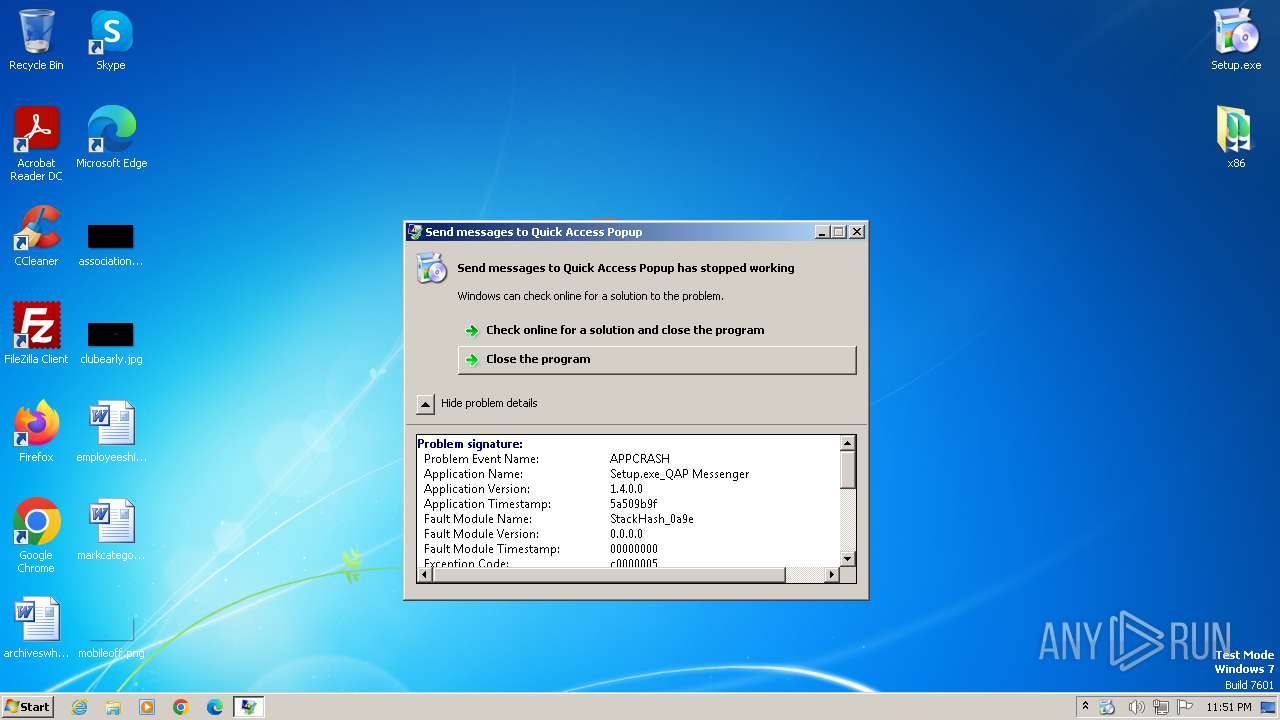Select the markcatego Word document
1280x720 pixels.
tap(111, 530)
